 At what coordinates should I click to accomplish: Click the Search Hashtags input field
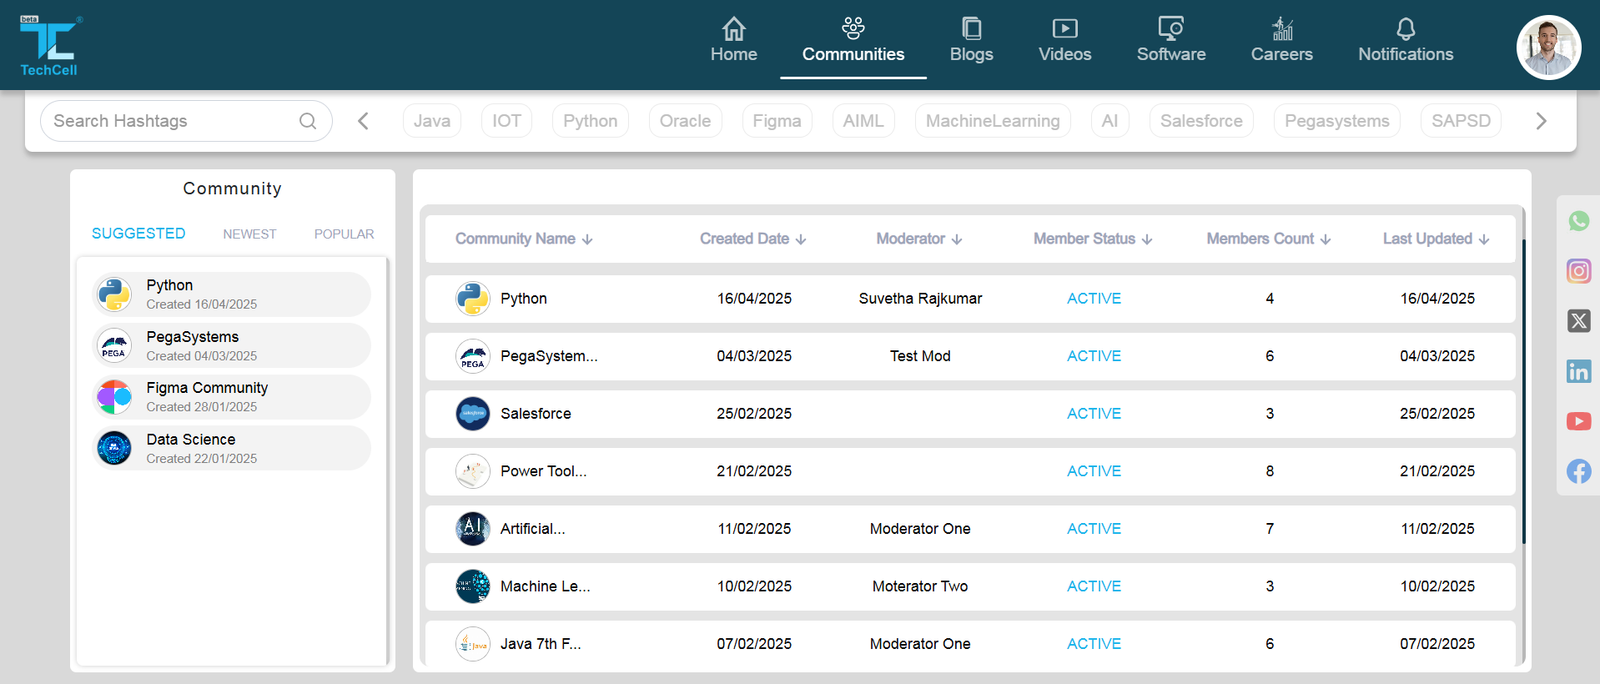point(170,121)
